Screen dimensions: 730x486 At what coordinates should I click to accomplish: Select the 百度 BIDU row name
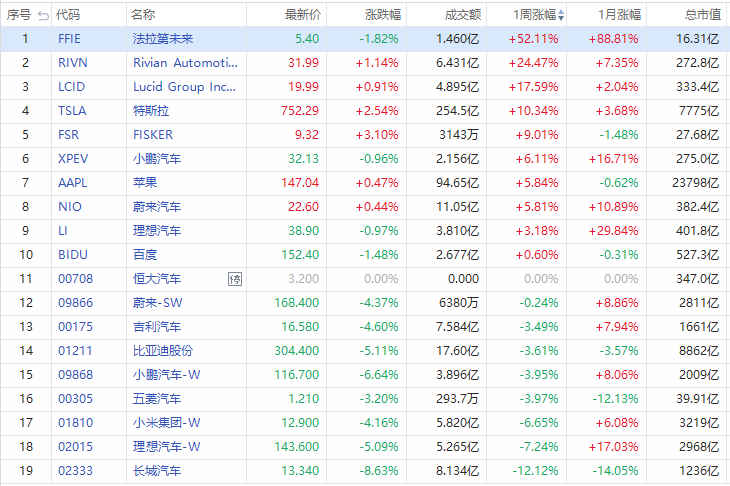[145, 254]
